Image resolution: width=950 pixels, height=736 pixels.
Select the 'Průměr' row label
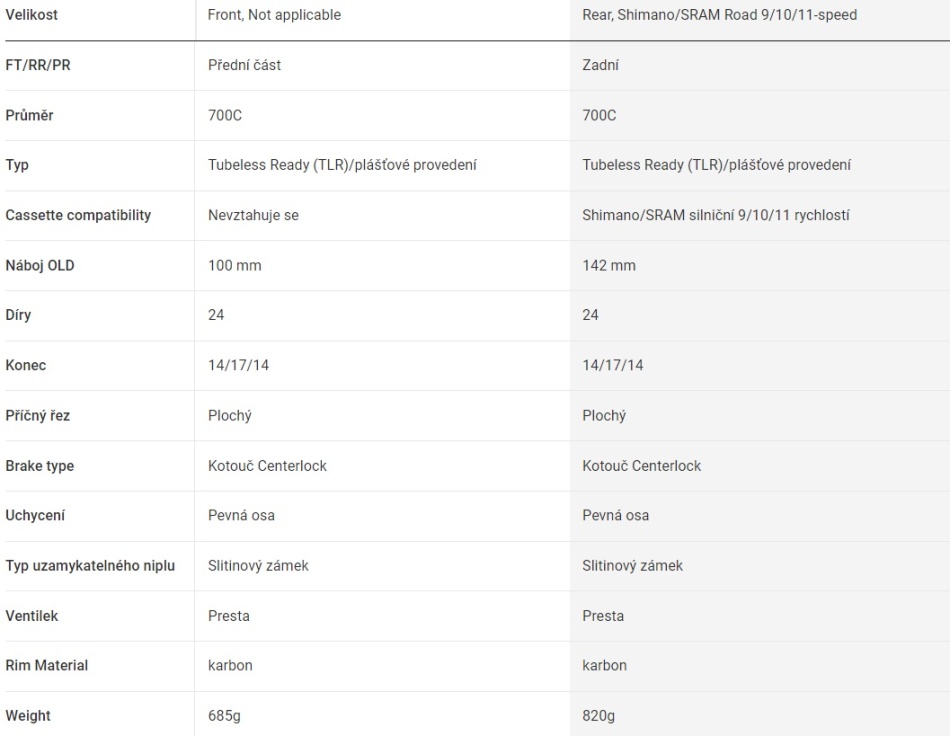(30, 115)
